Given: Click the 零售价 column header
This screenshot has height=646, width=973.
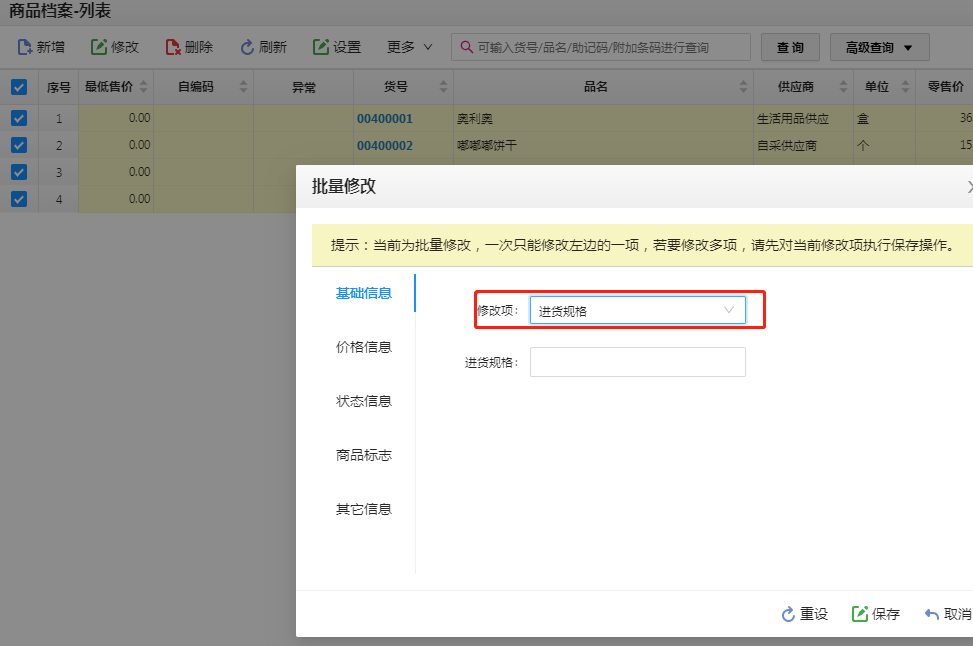Looking at the screenshot, I should coord(946,87).
